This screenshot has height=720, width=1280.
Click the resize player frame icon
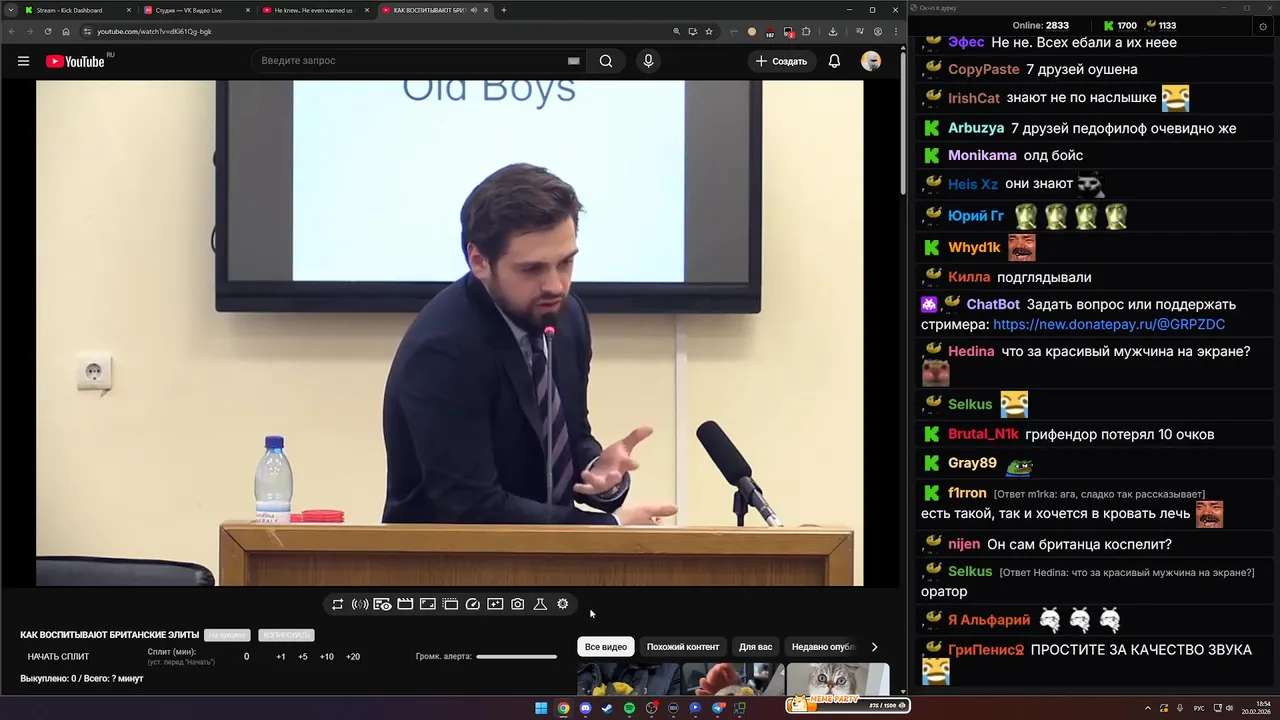coord(427,604)
